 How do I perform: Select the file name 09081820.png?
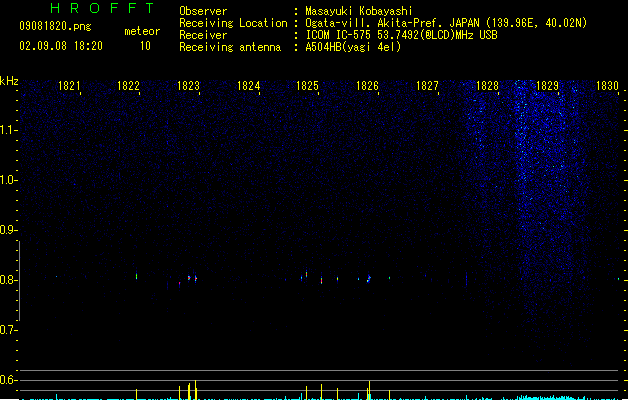(x=55, y=26)
